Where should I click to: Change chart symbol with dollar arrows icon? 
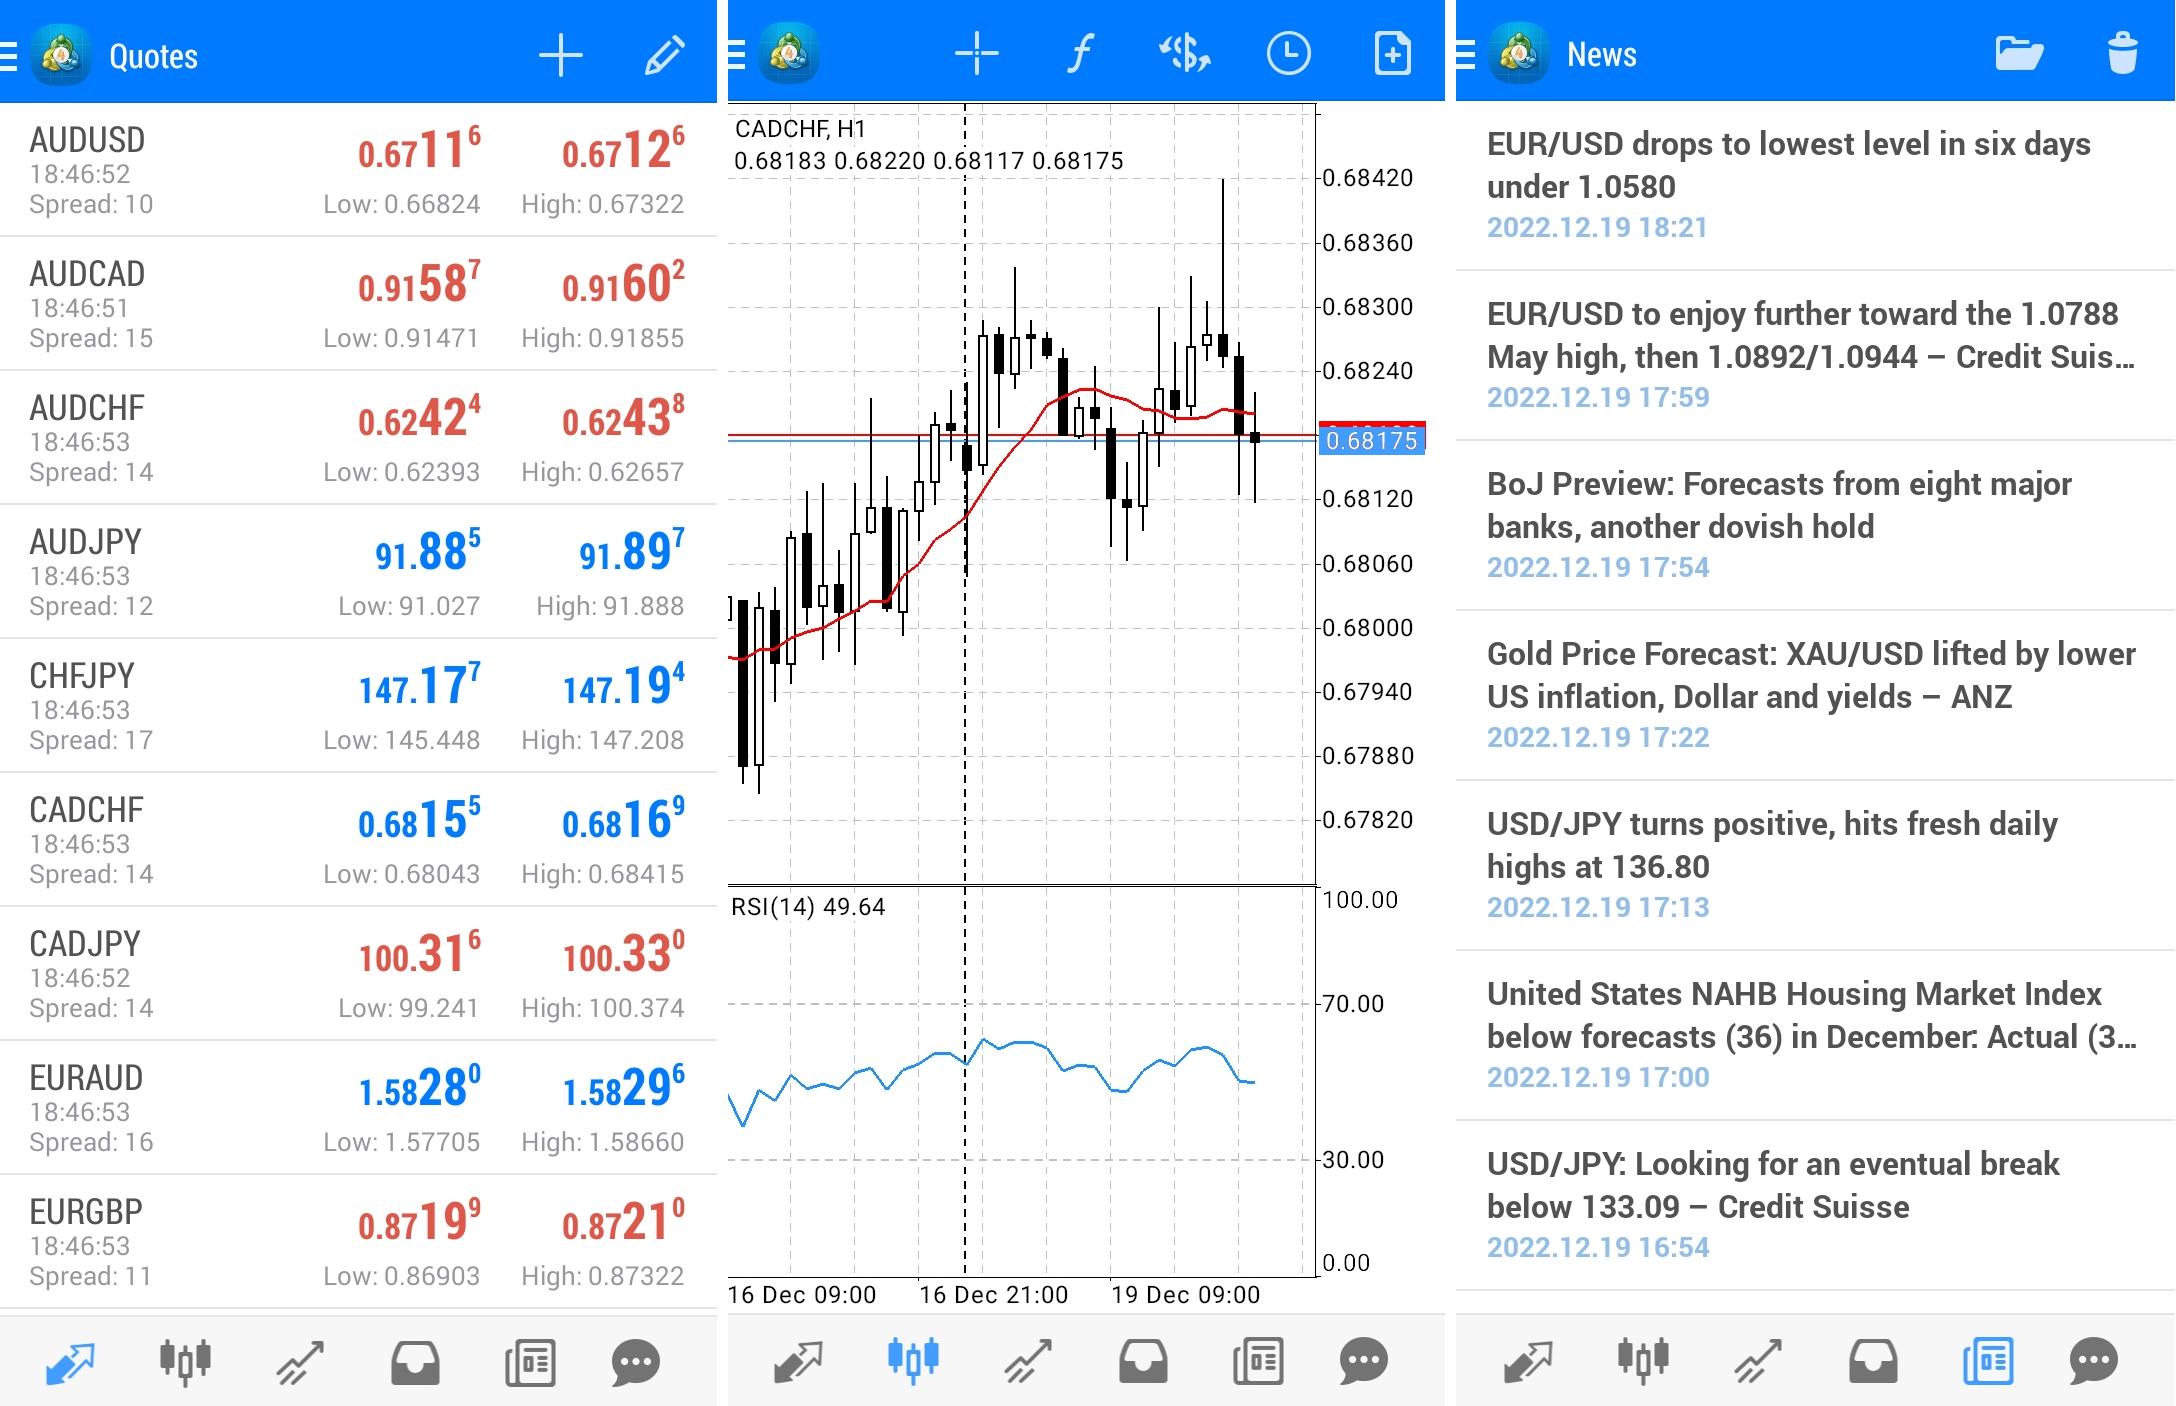[x=1185, y=54]
